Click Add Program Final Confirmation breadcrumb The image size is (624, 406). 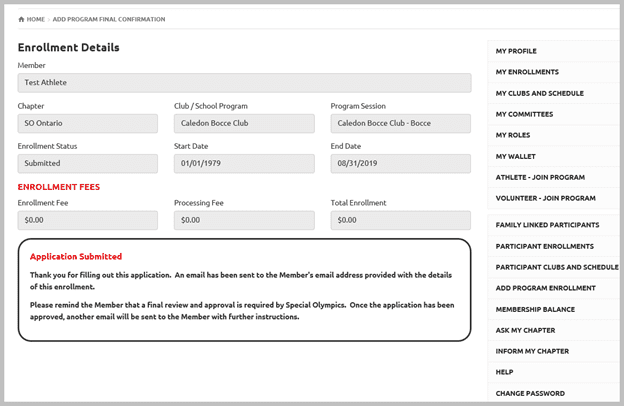(109, 19)
